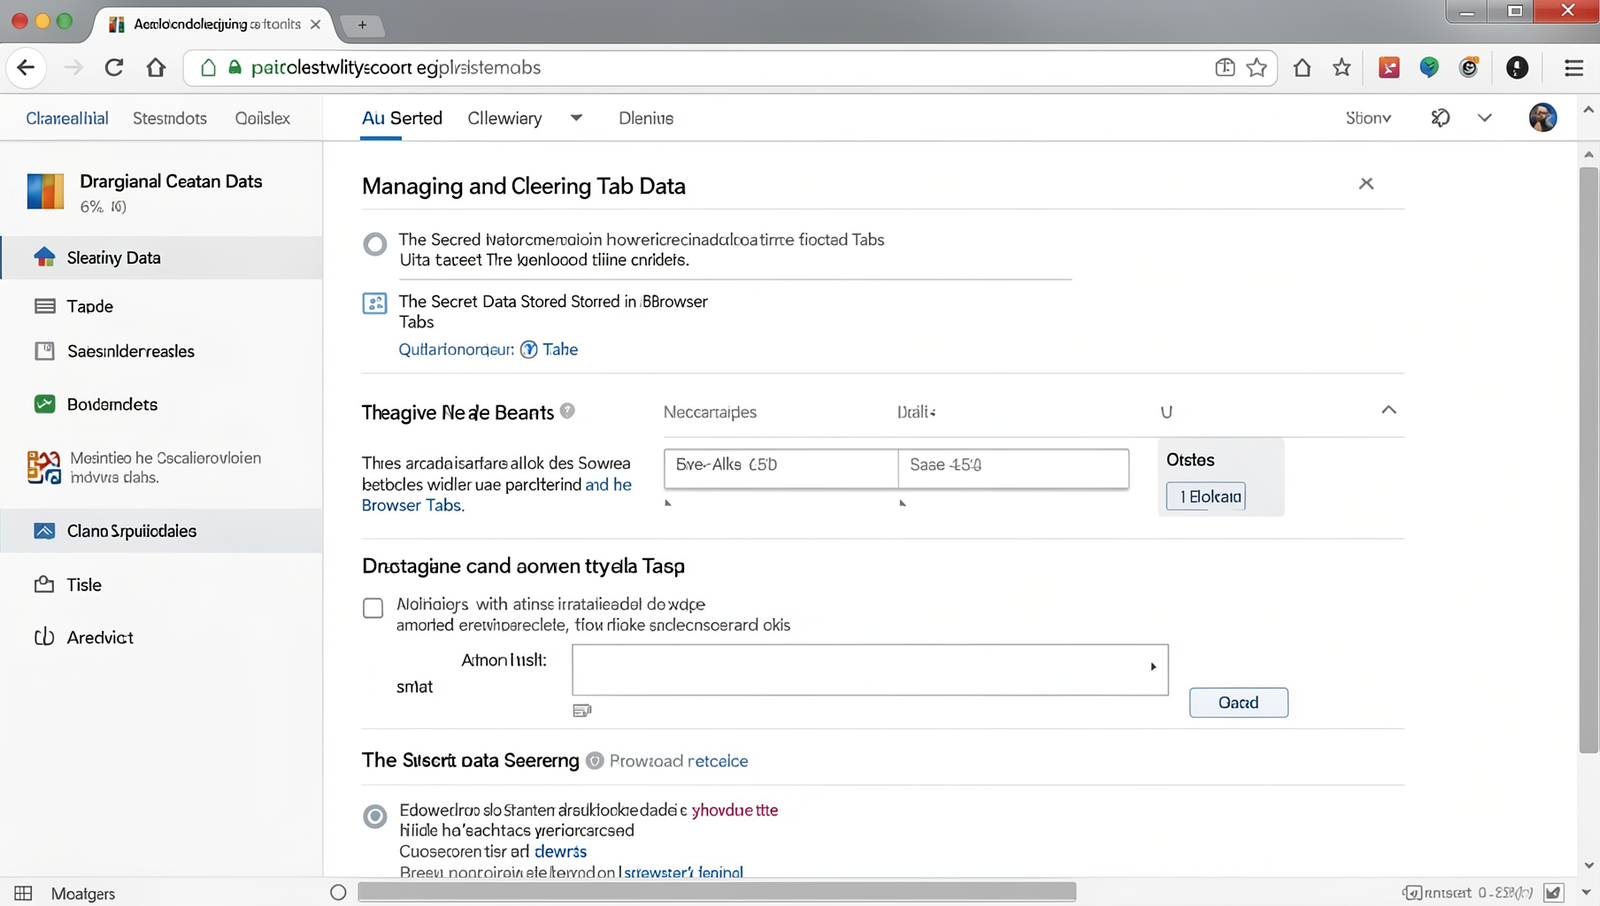The width and height of the screenshot is (1600, 906).
Task: Click the user avatar in the page header
Action: coord(1543,118)
